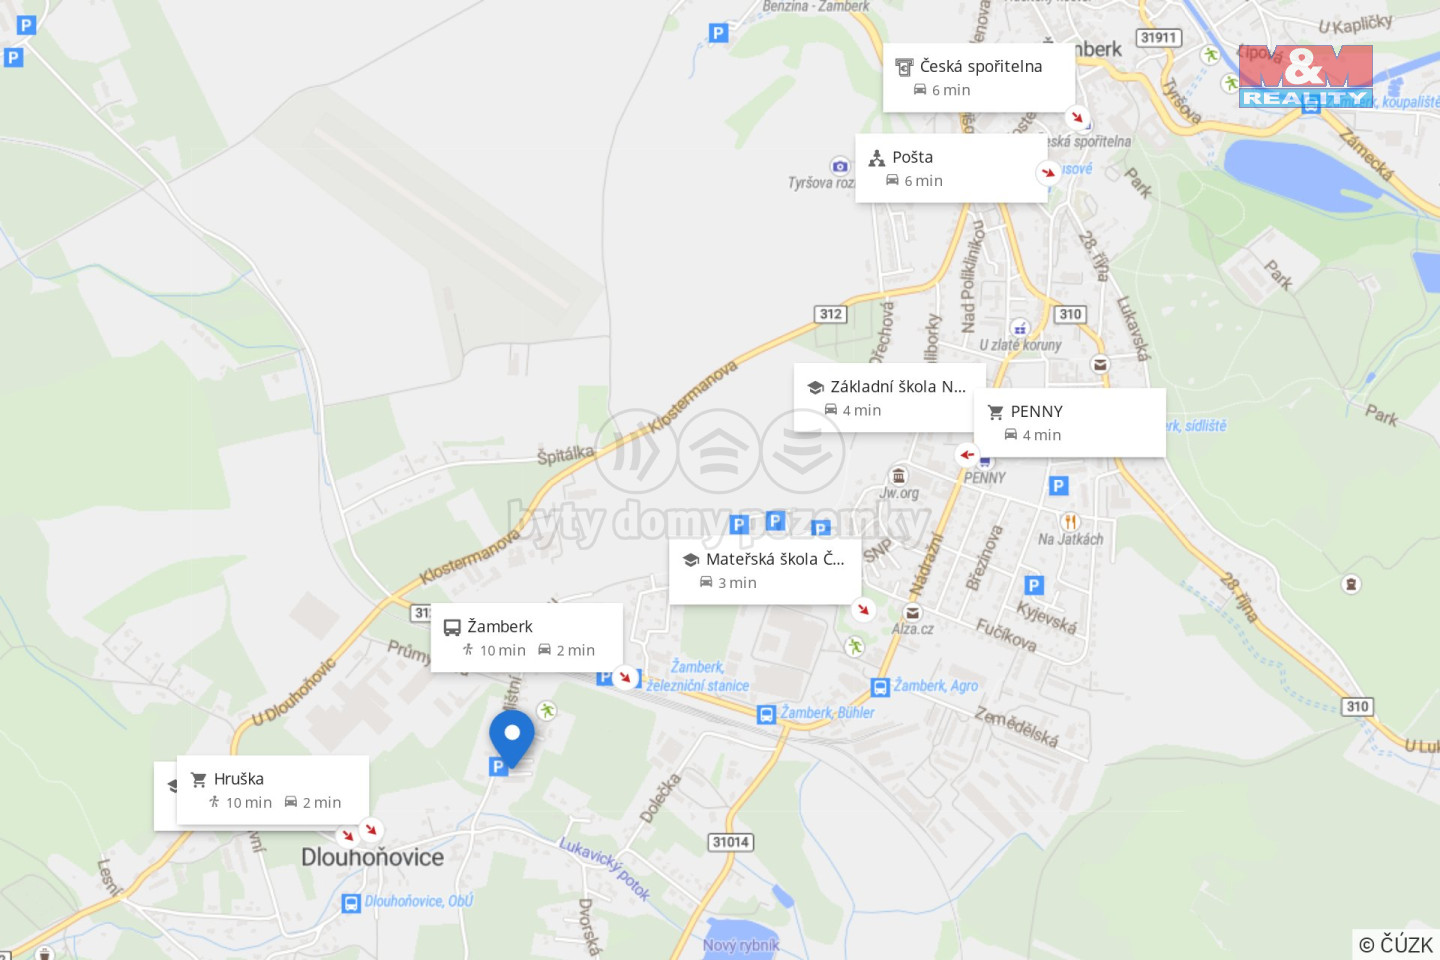Viewport: 1440px width, 960px height.
Task: Click the Žamberk, Agro bus stop marker
Action: click(880, 687)
